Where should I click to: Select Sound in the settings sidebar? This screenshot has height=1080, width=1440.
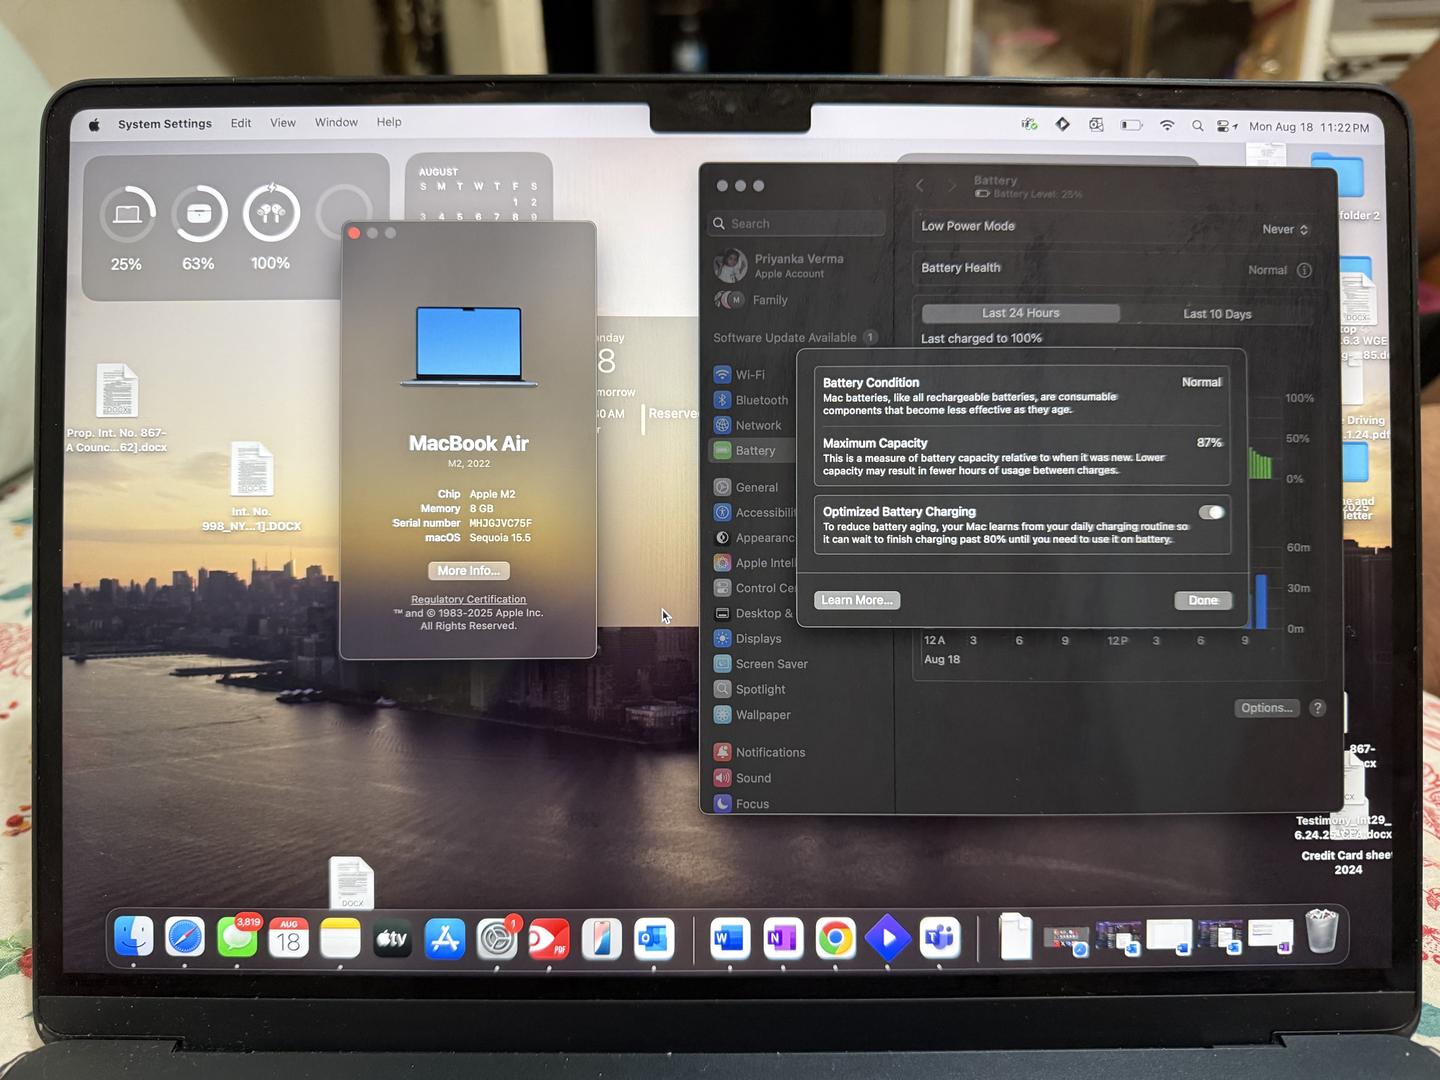[743, 778]
